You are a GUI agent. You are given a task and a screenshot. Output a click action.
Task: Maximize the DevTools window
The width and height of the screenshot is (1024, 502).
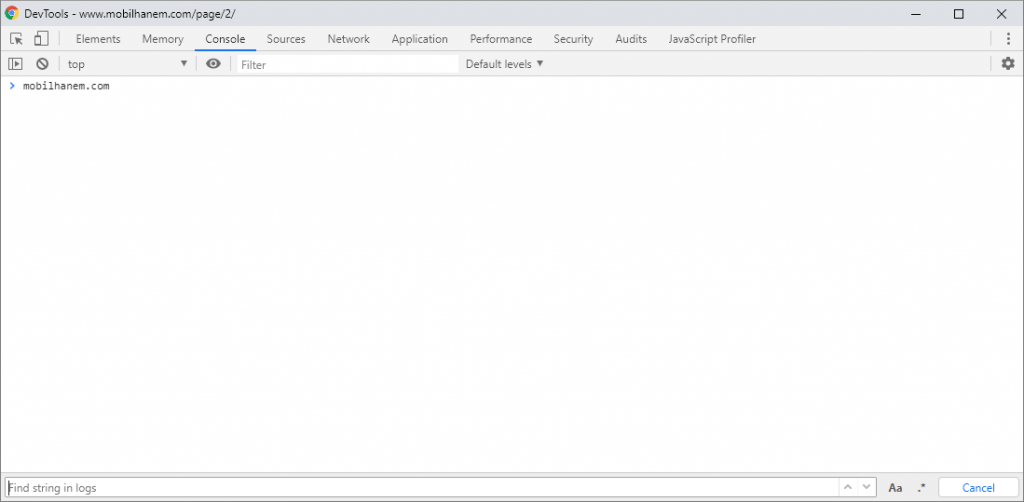coord(959,14)
